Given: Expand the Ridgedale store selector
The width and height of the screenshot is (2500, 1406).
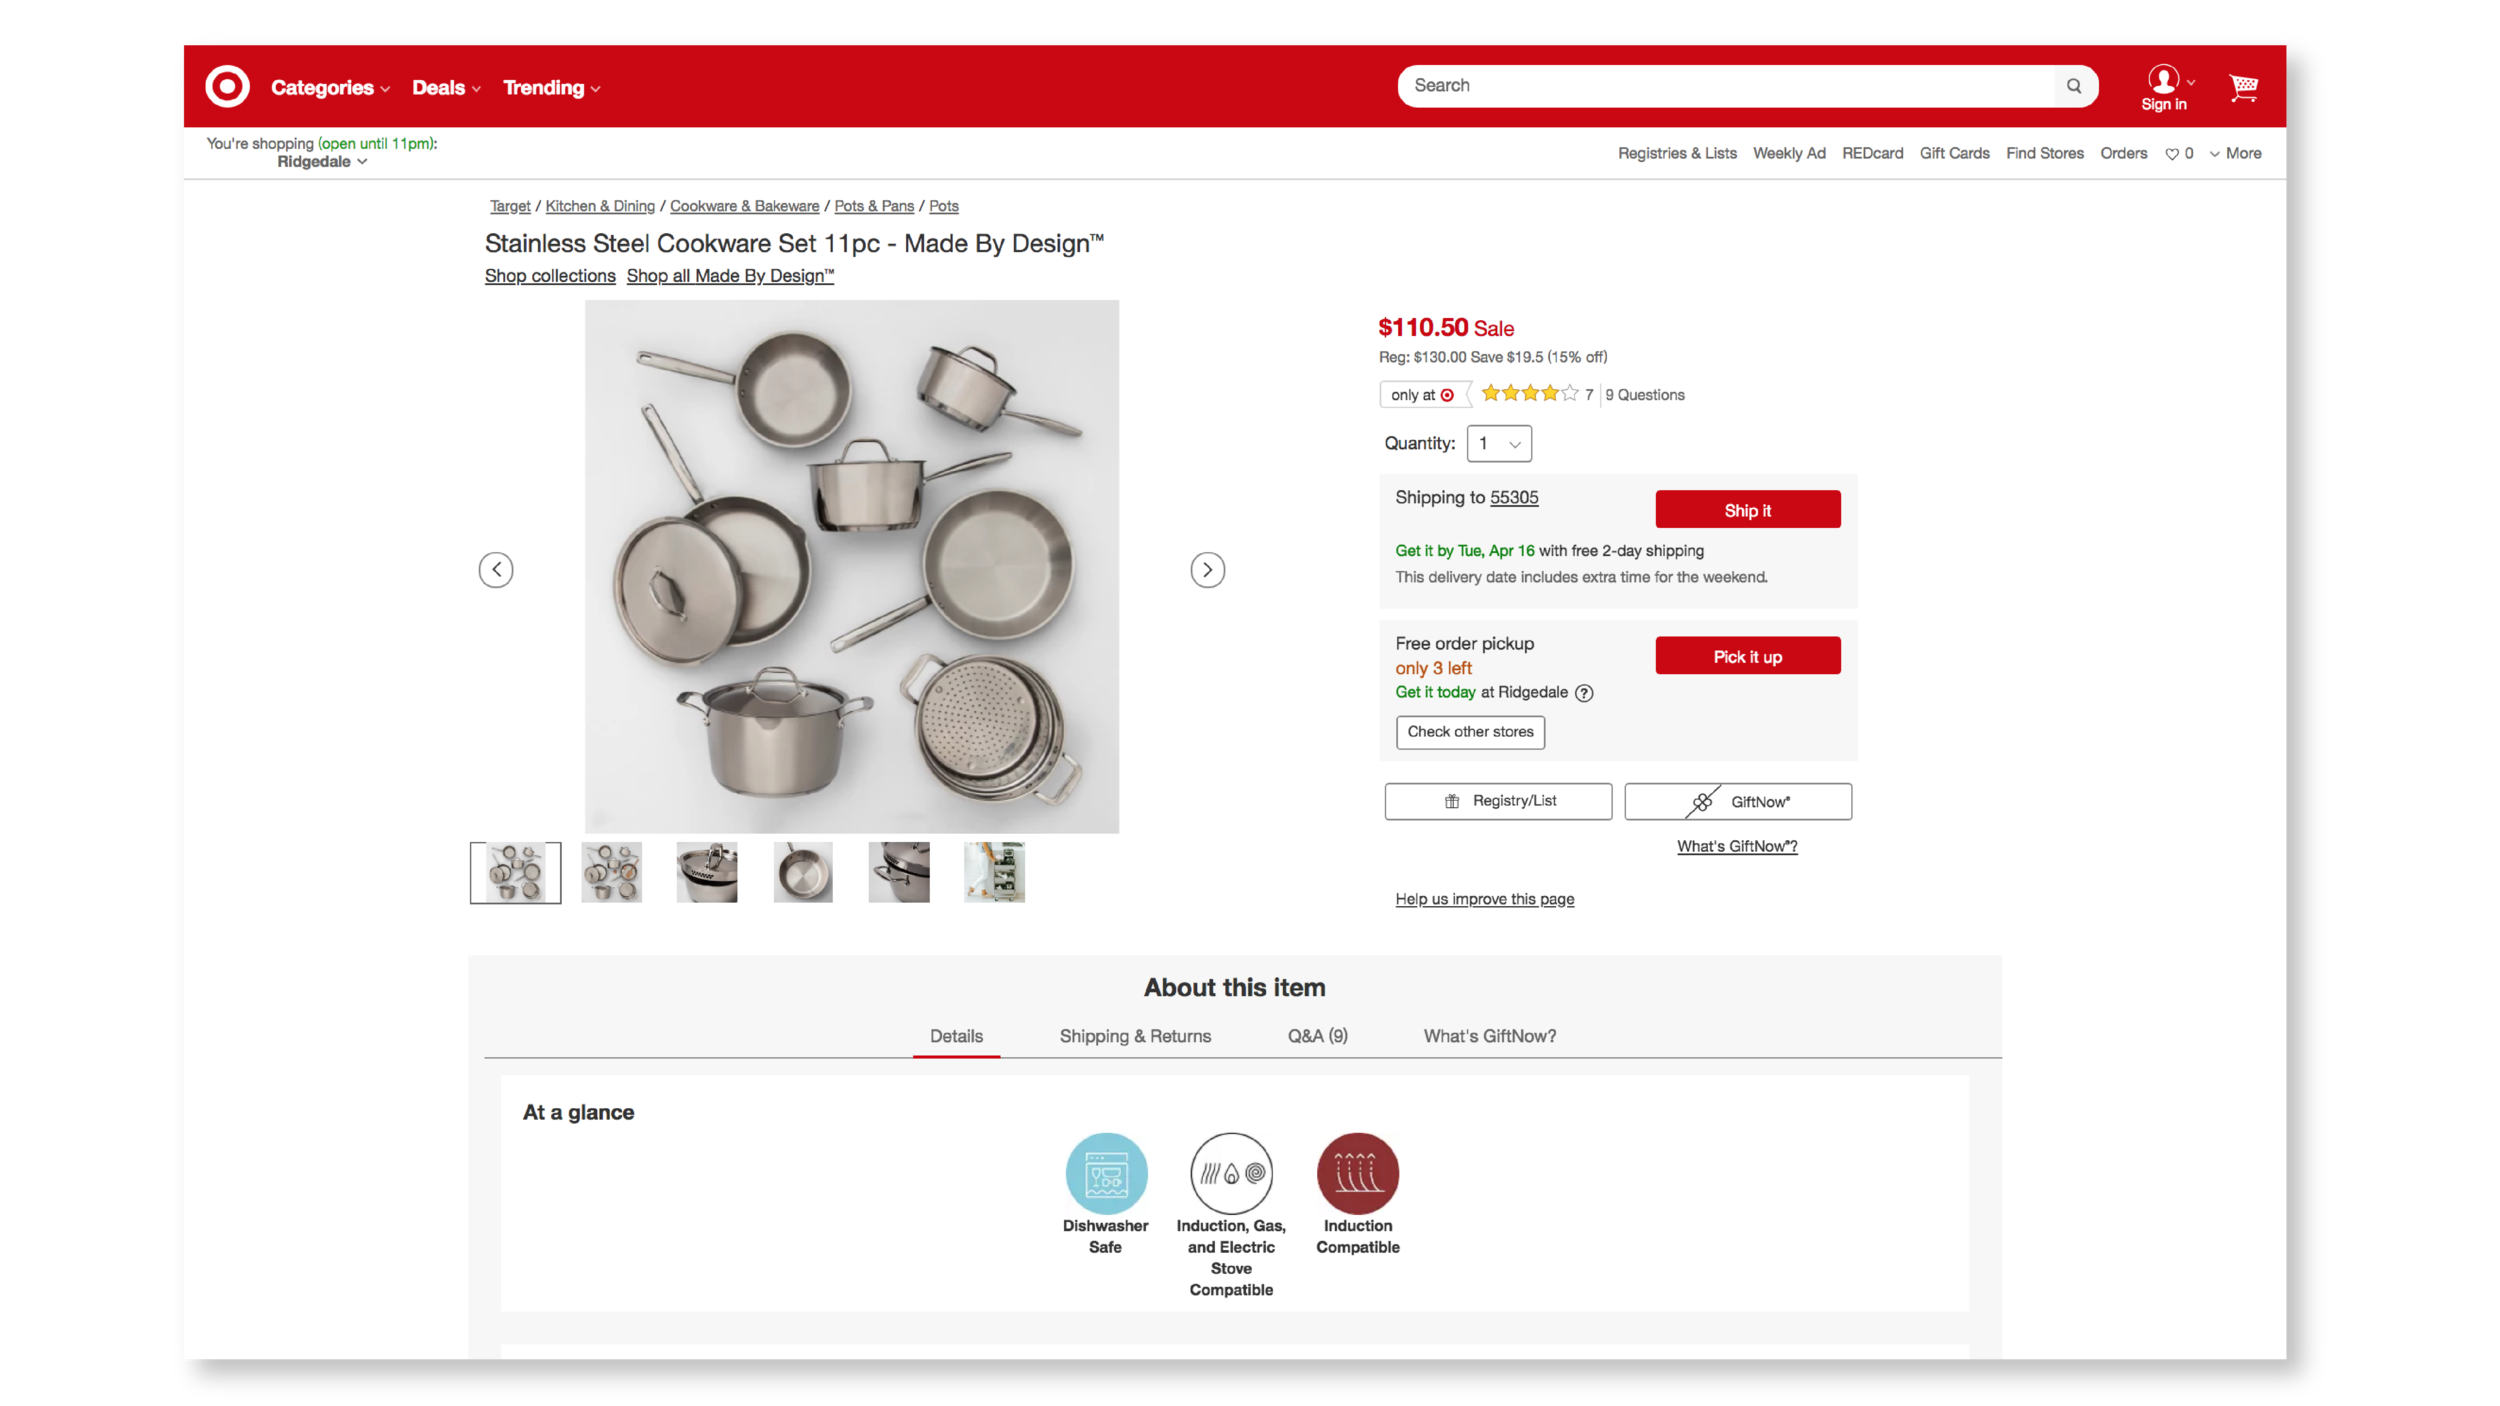Looking at the screenshot, I should (322, 161).
